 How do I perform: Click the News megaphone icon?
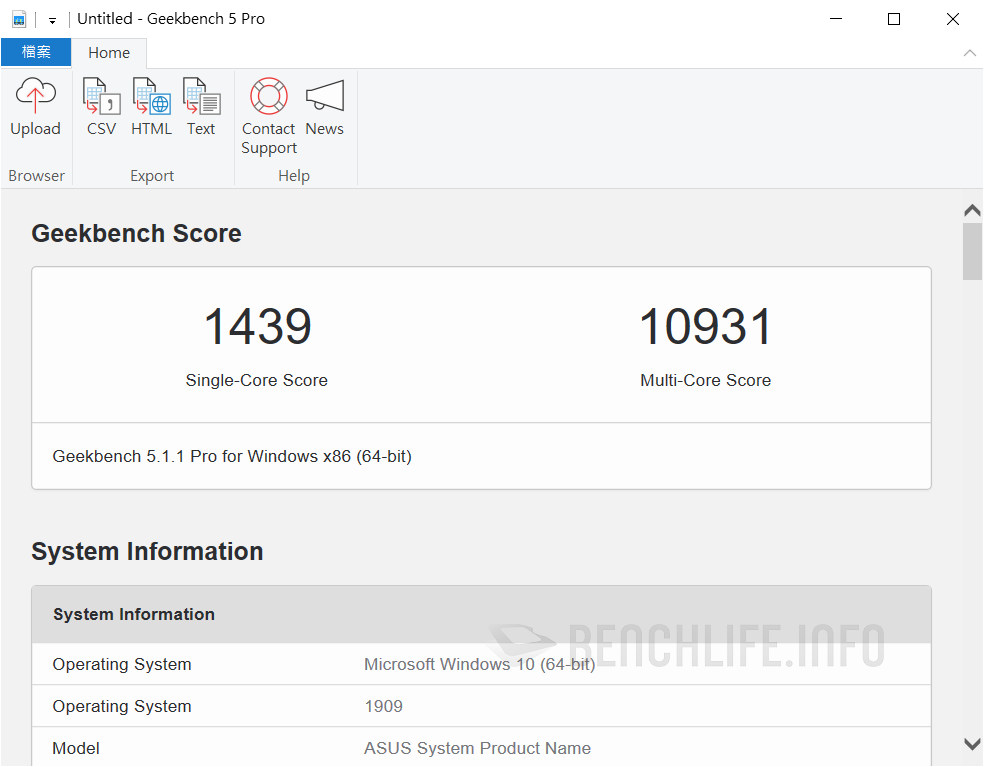[324, 98]
